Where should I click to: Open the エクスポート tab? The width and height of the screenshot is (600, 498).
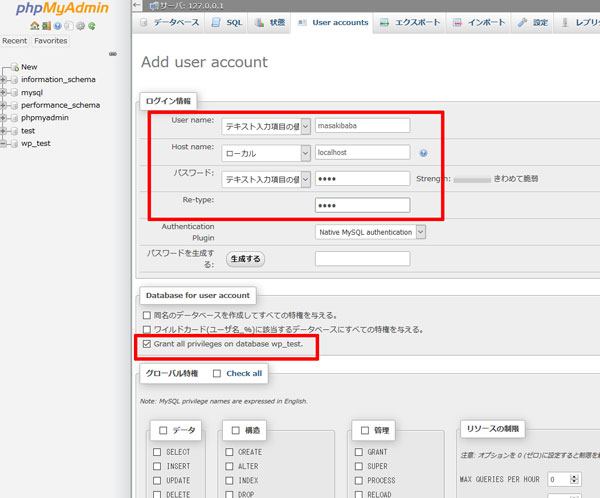(410, 23)
